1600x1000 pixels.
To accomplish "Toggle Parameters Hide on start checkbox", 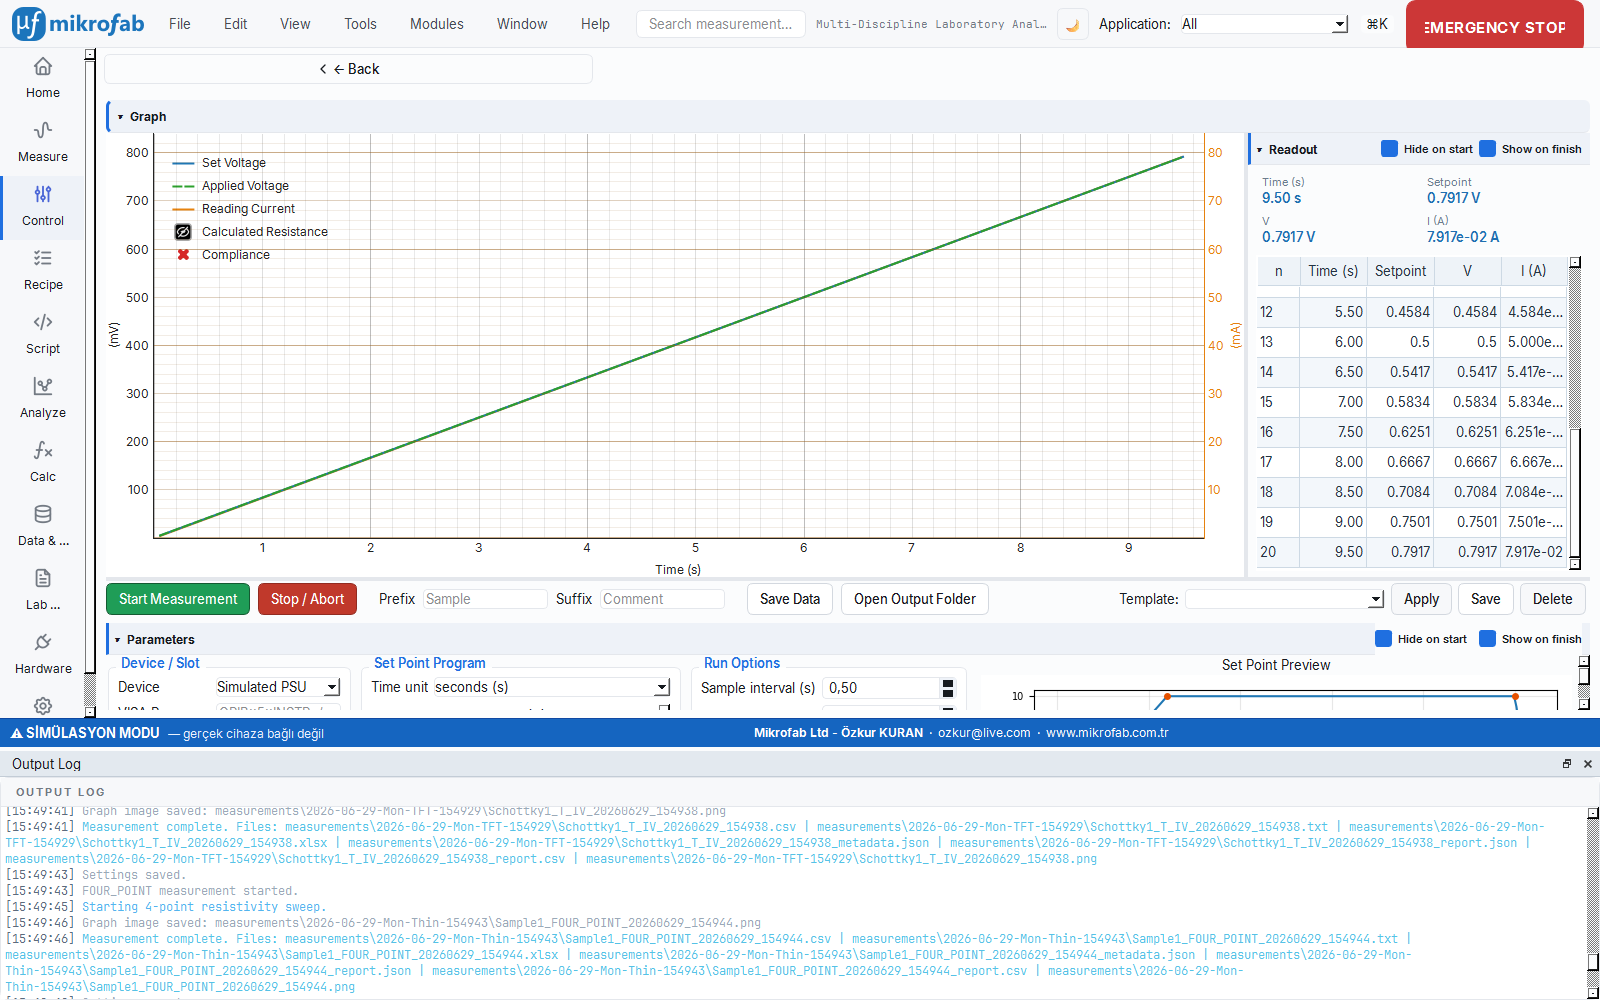I will coord(1383,639).
